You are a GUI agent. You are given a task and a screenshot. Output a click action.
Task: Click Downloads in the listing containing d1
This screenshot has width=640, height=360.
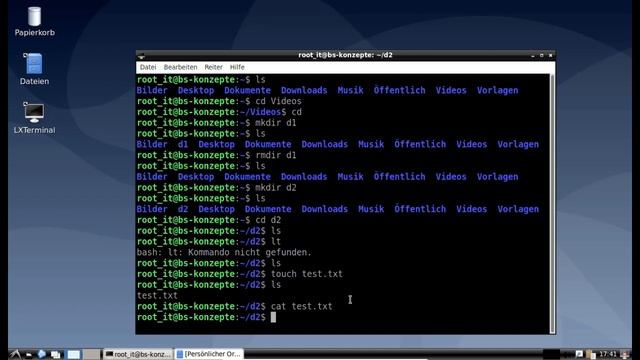click(x=324, y=144)
